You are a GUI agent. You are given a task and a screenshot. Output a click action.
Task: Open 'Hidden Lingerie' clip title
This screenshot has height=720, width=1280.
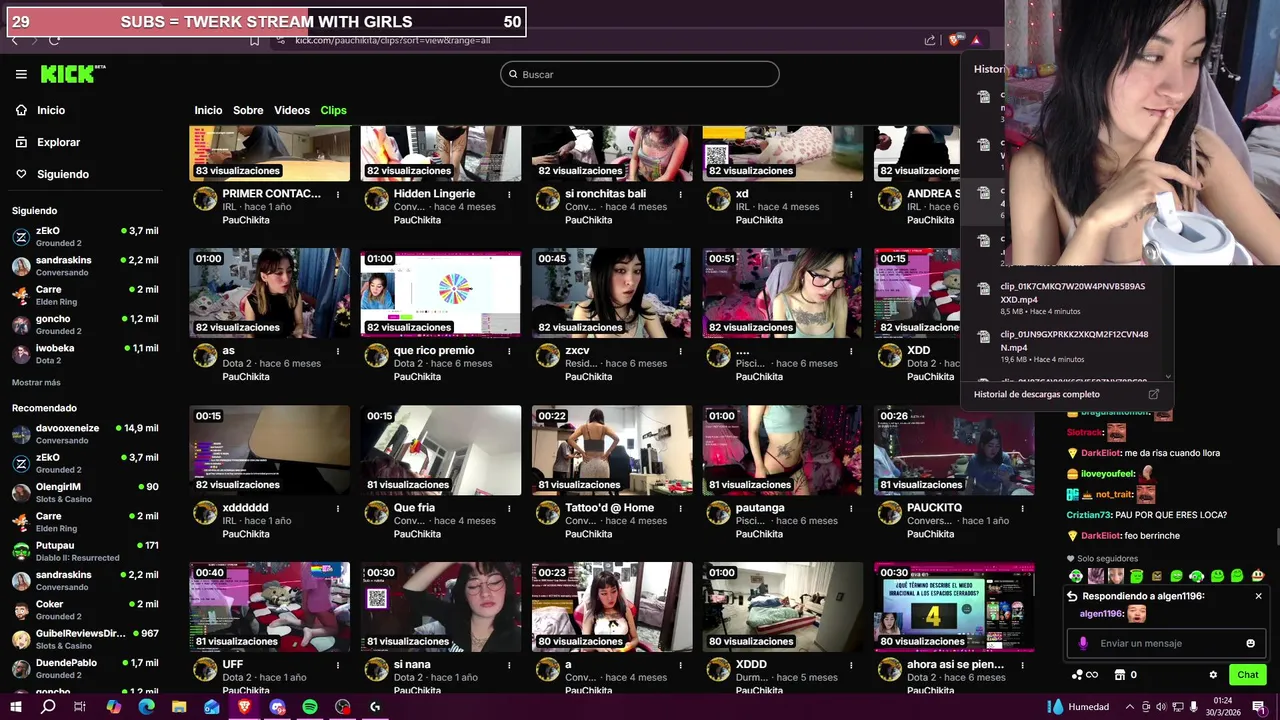click(x=434, y=194)
